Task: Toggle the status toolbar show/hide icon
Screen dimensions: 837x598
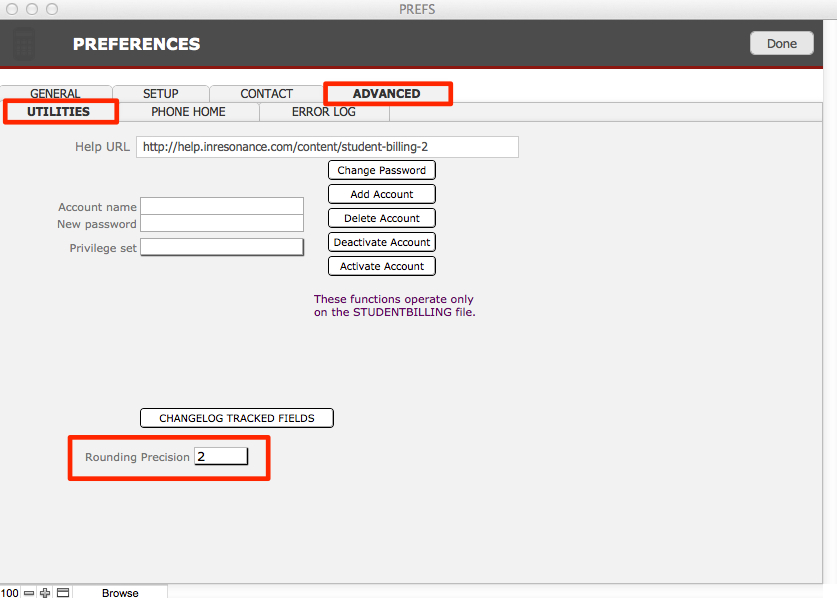Action: 62,593
